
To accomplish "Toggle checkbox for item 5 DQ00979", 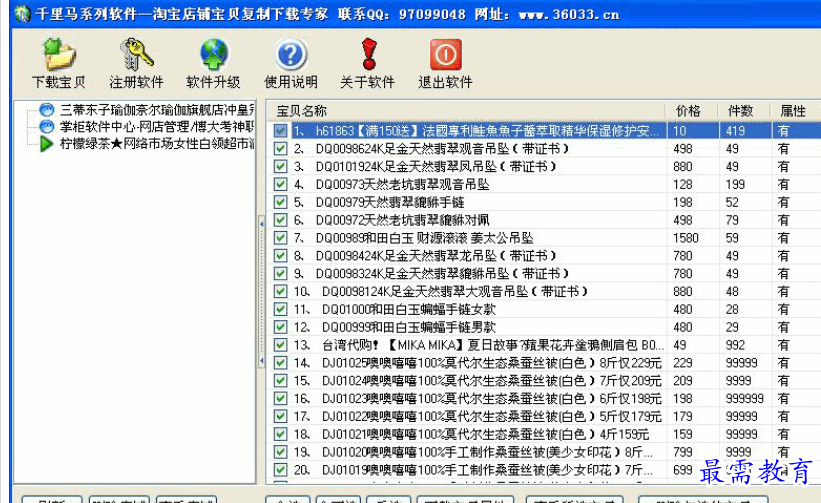I will pyautogui.click(x=281, y=202).
